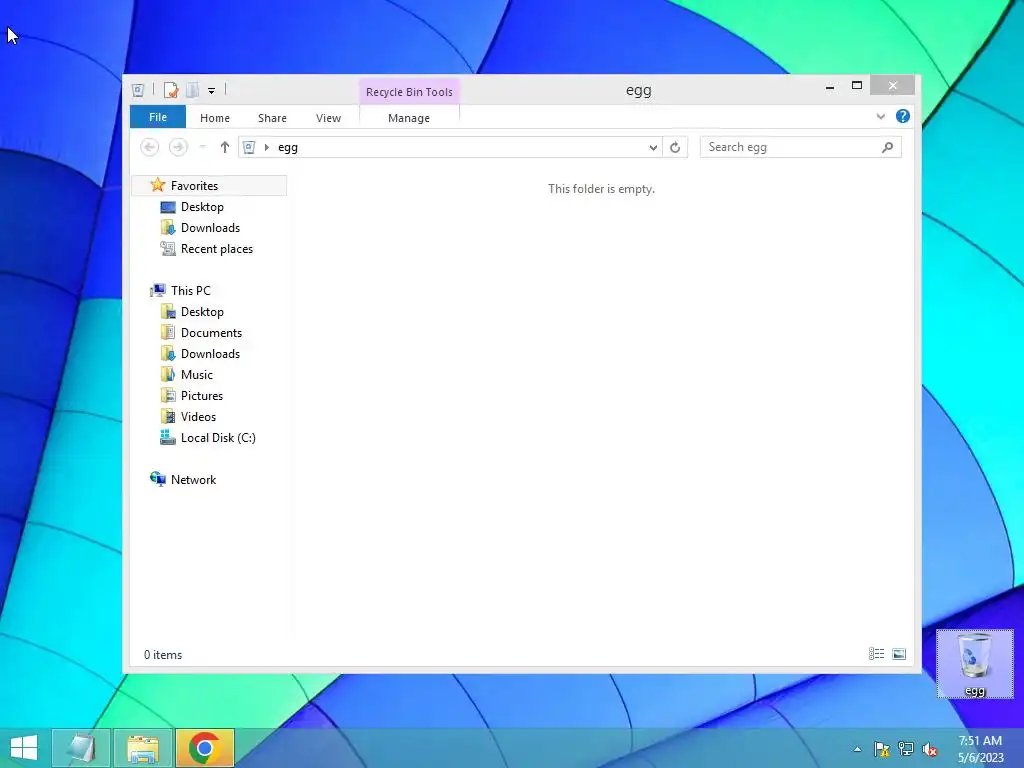Screen dimensions: 1024x768
Task: Open the Music folder
Action: pos(197,375)
